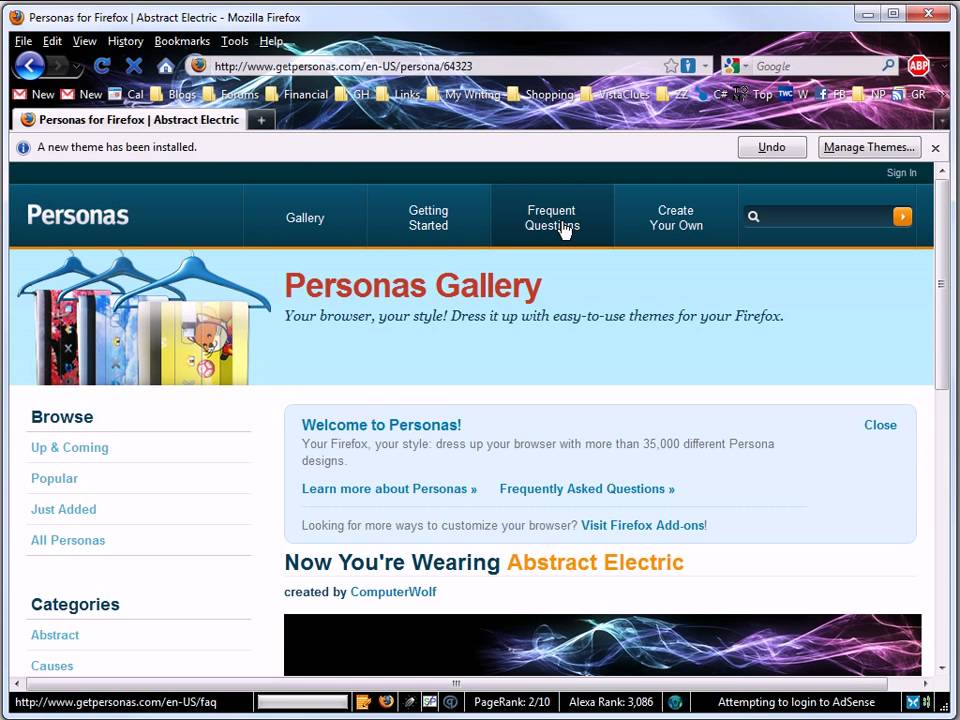Click the PageRank: 2/10 status text
Screen dimensions: 960x720
click(512, 702)
